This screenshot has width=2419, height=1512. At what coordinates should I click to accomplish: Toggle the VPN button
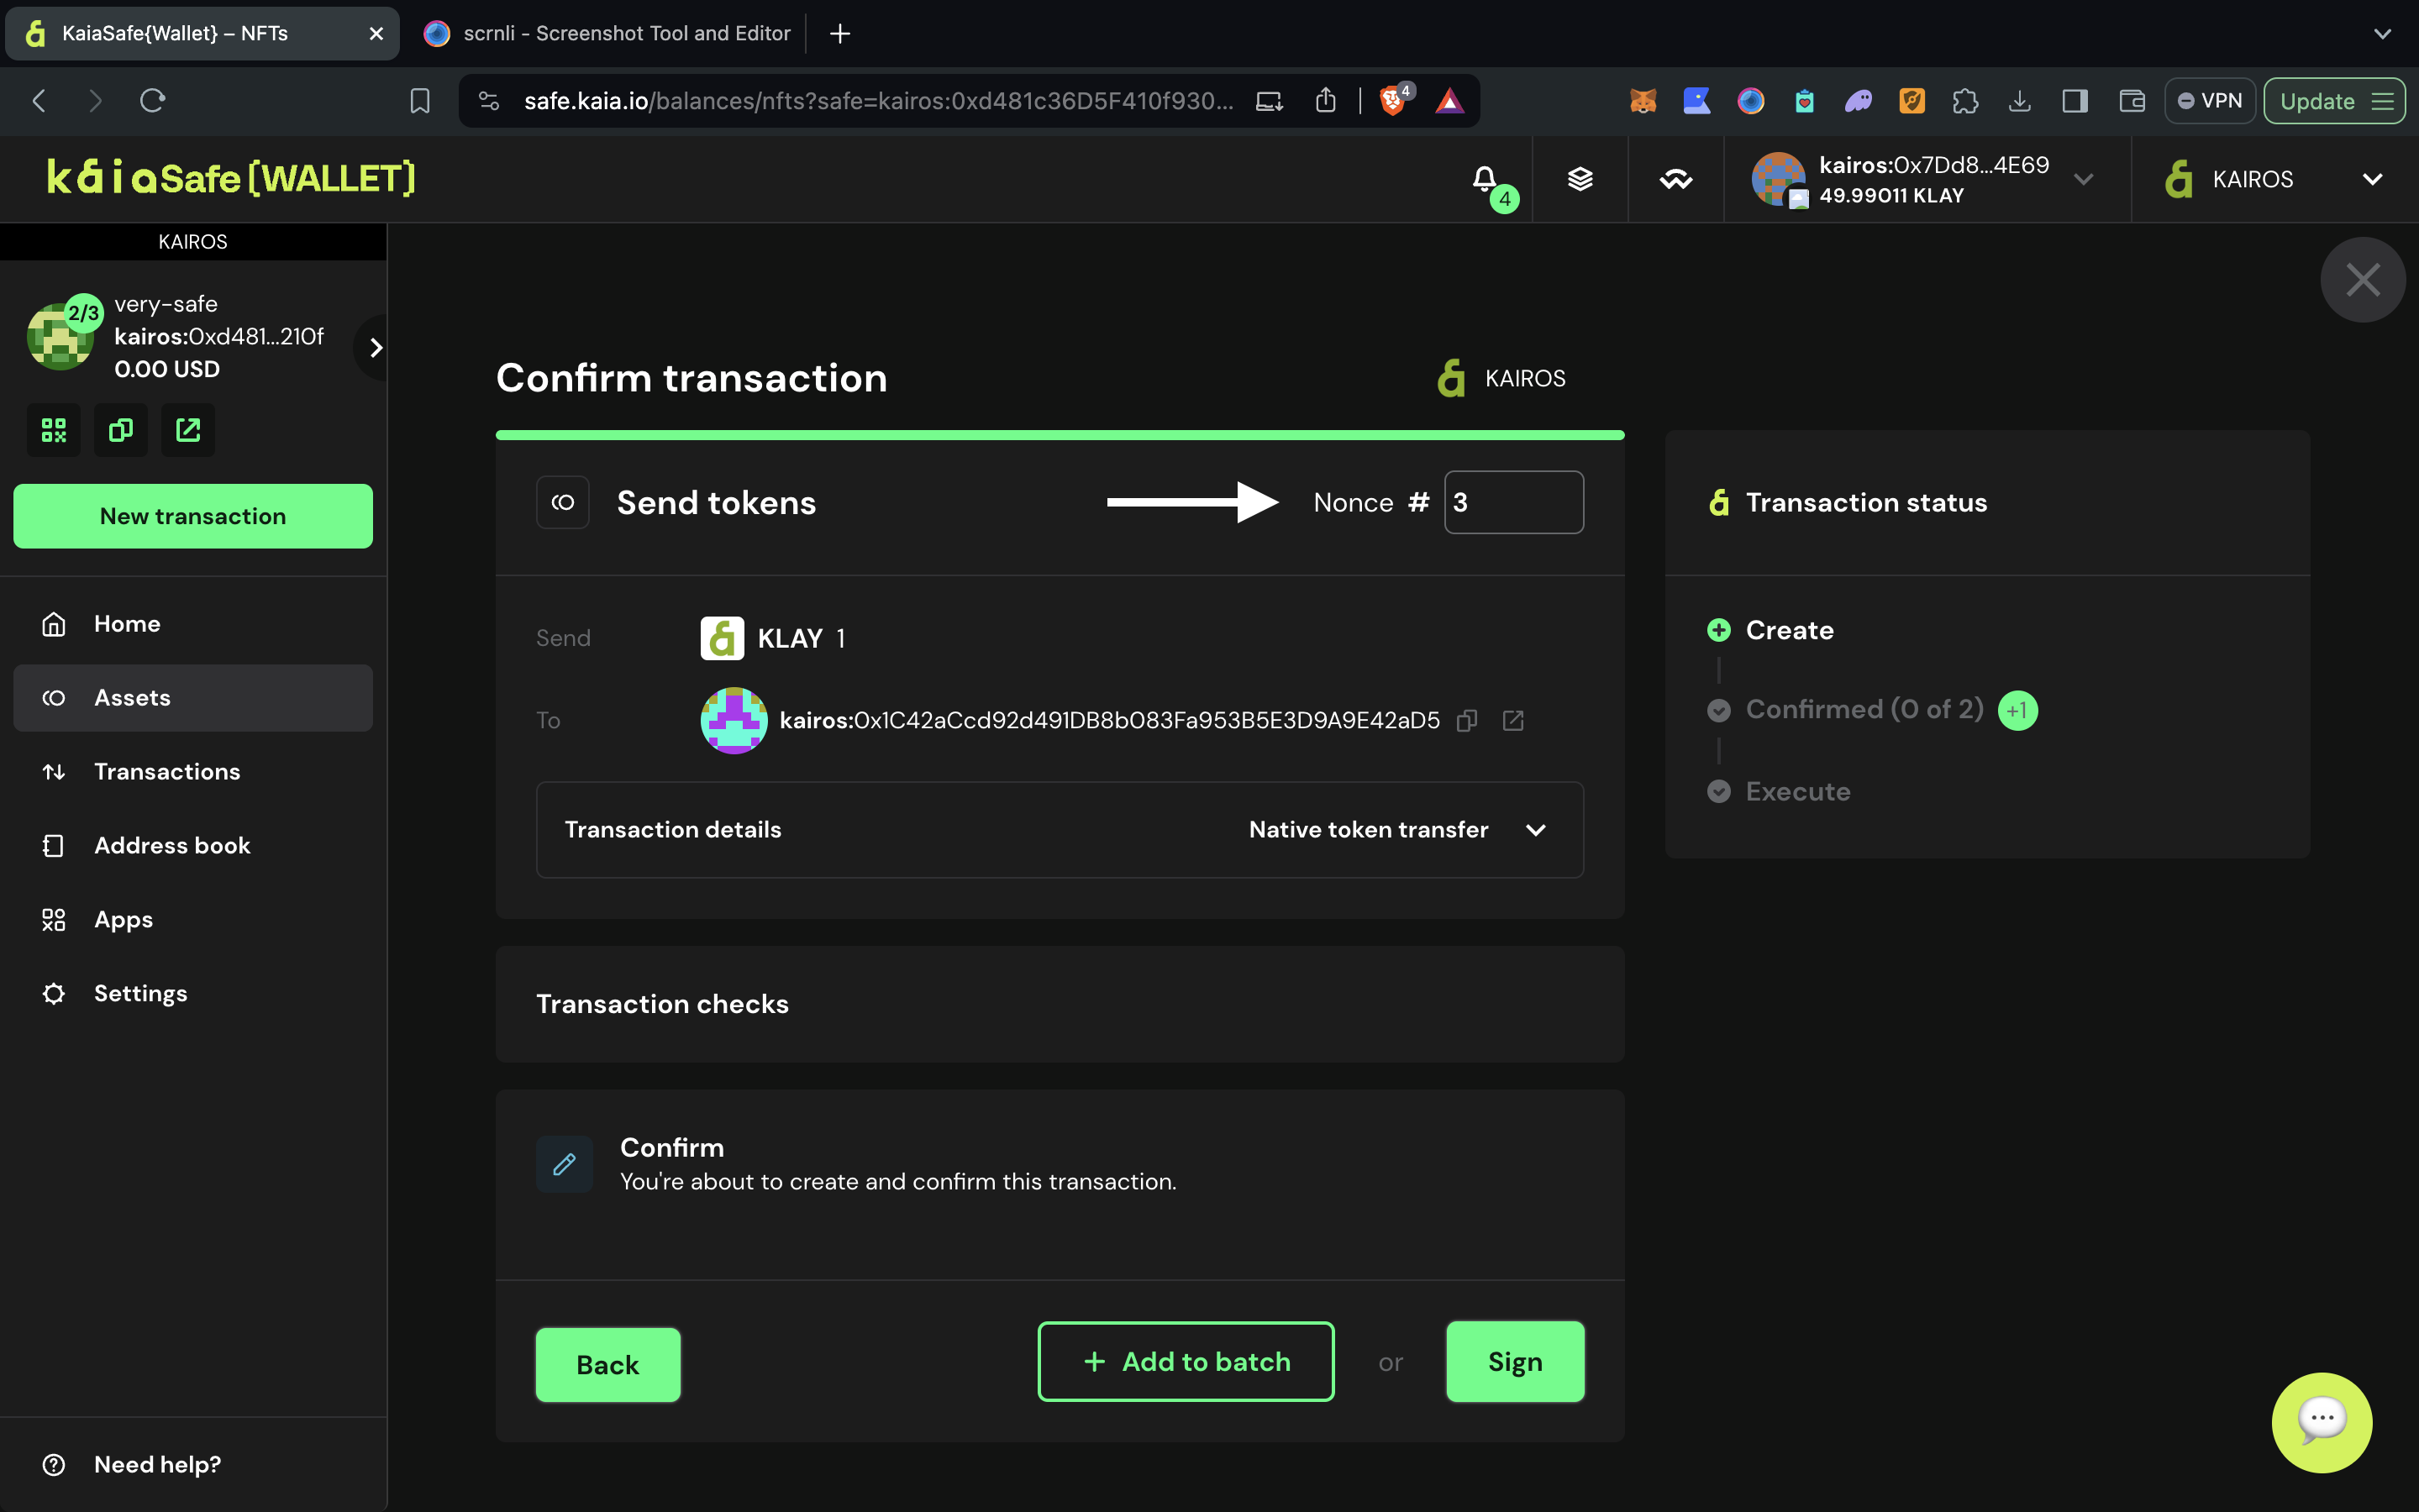2210,101
